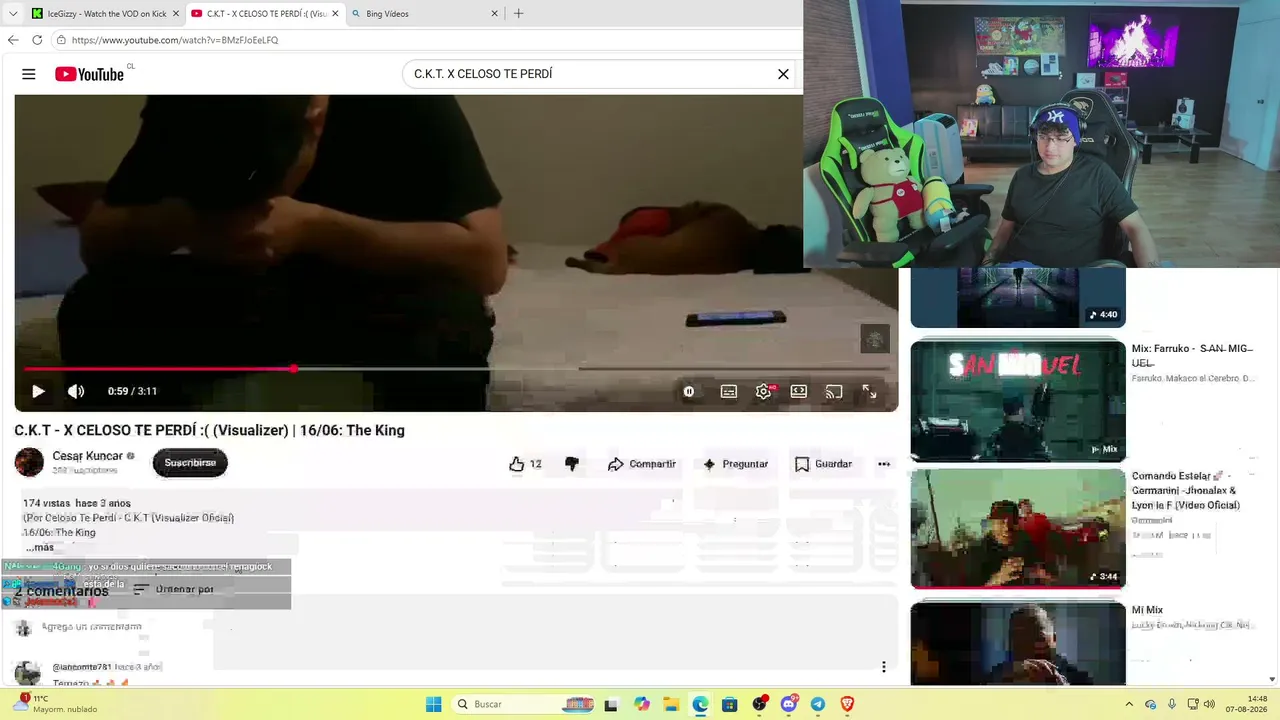This screenshot has width=1280, height=720.
Task: Open the Preguntar AI button
Action: pyautogui.click(x=735, y=464)
